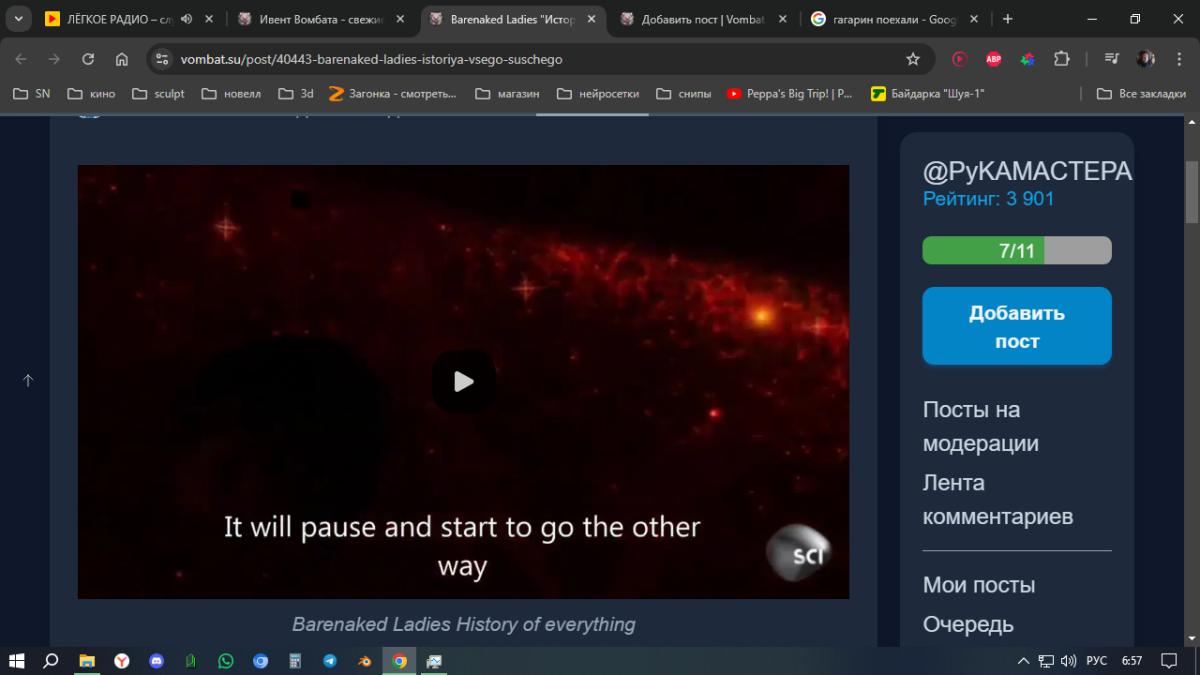The image size is (1200, 675).
Task: Close the Добавить пост tab
Action: (x=782, y=19)
